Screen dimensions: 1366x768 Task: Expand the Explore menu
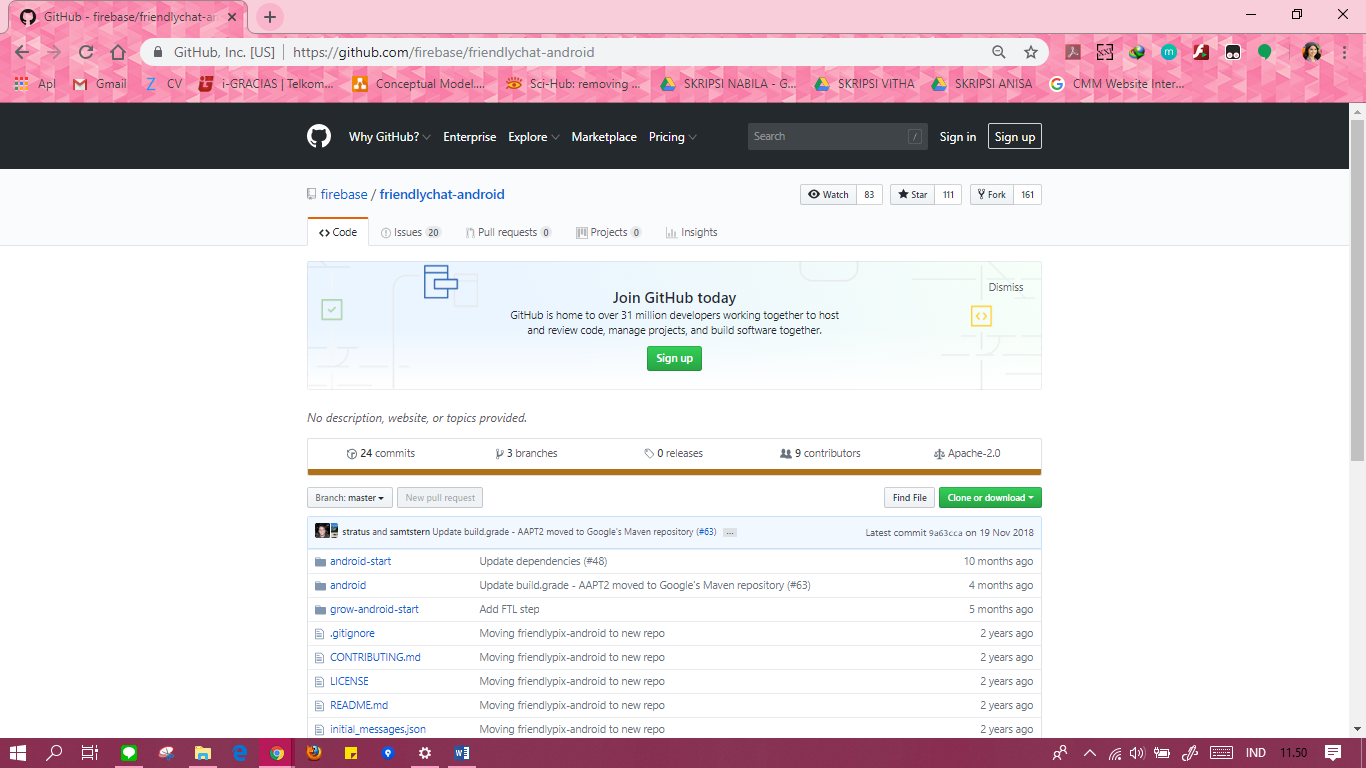pyautogui.click(x=533, y=137)
